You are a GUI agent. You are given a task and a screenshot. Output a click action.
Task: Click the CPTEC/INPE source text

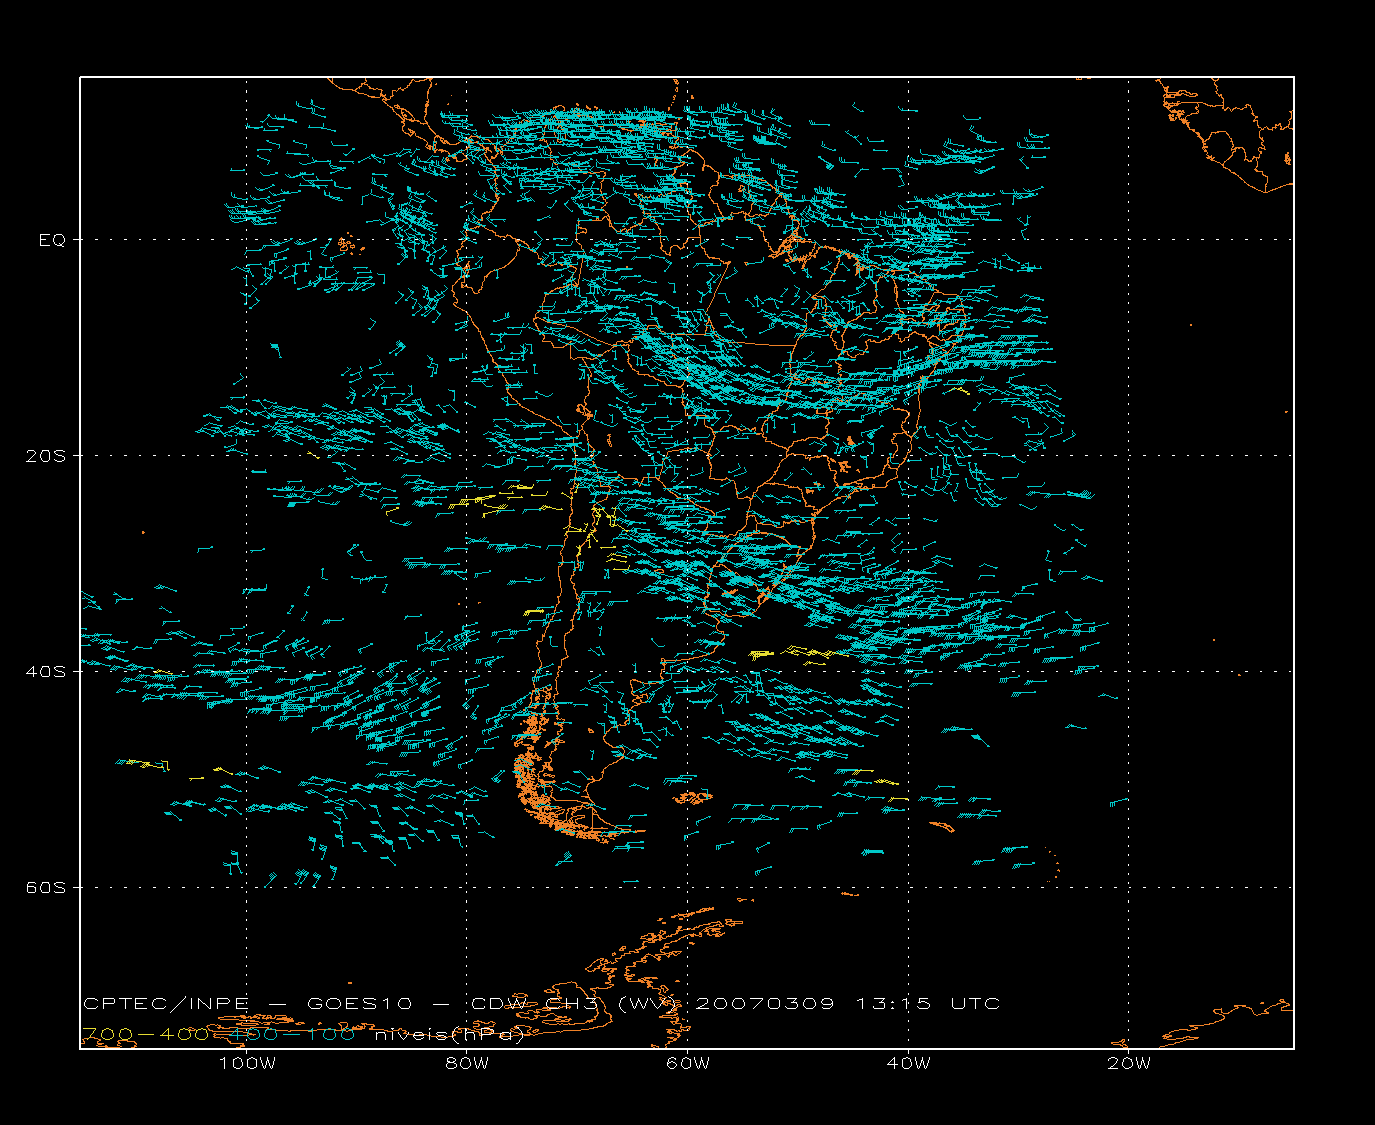pyautogui.click(x=165, y=1003)
